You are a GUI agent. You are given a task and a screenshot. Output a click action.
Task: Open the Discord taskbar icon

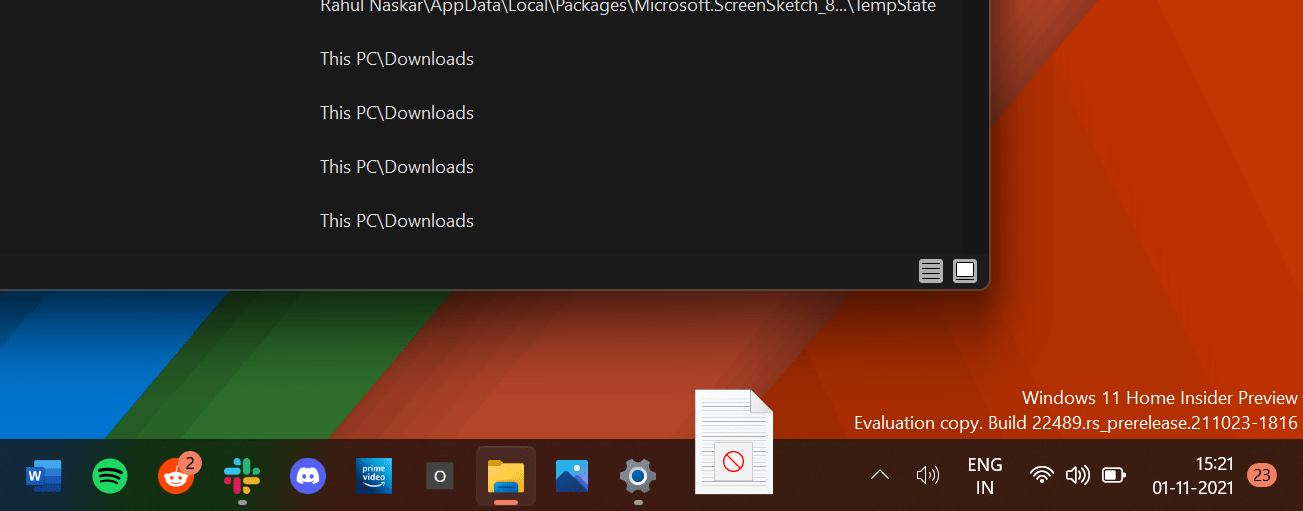click(x=308, y=475)
